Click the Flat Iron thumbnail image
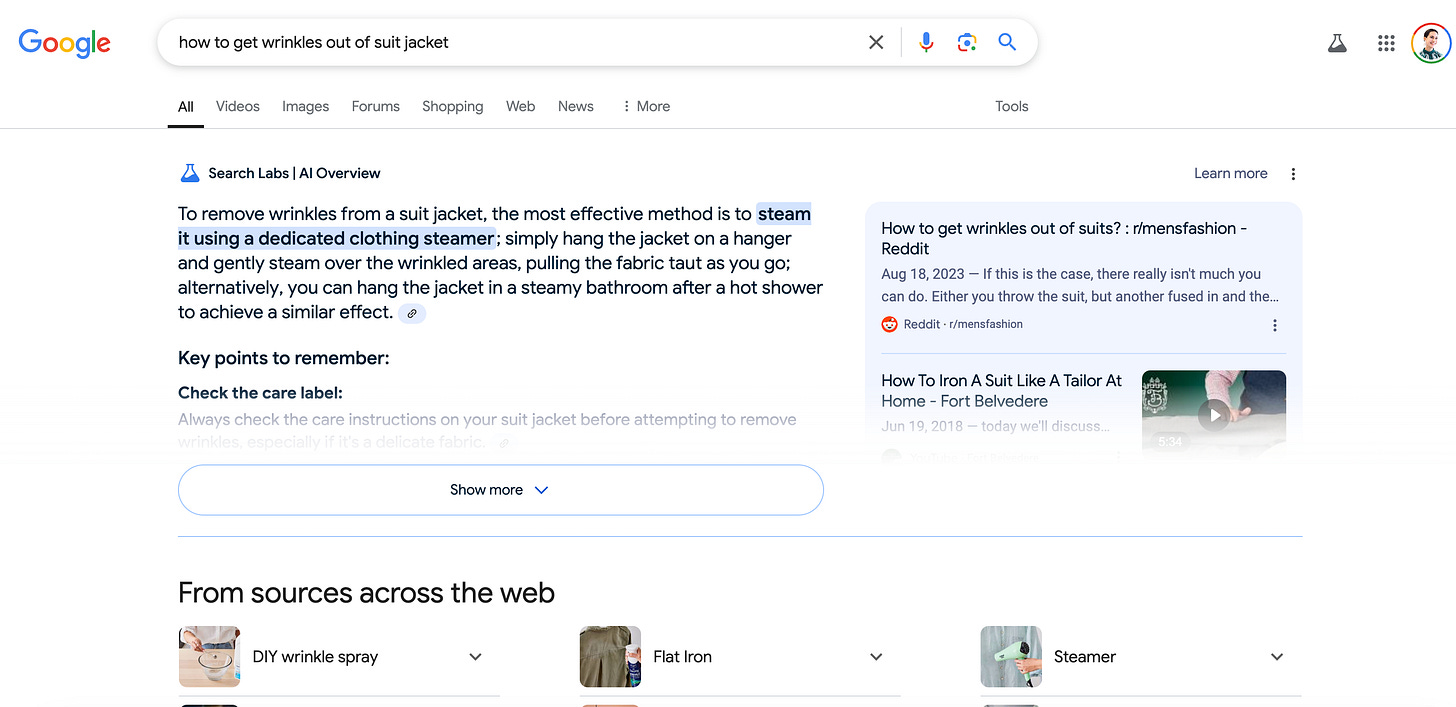Screen dimensions: 1456x707 click(611, 657)
